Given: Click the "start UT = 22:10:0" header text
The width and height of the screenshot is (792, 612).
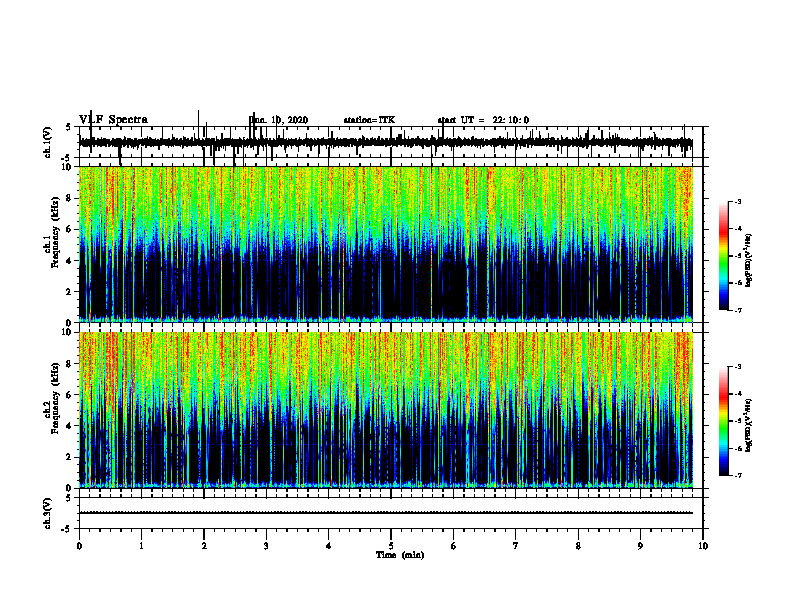Looking at the screenshot, I should (483, 120).
